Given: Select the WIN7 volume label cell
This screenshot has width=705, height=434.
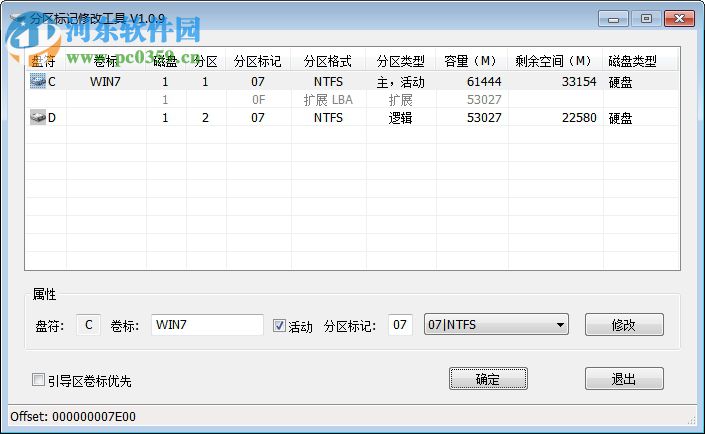Looking at the screenshot, I should 105,82.
